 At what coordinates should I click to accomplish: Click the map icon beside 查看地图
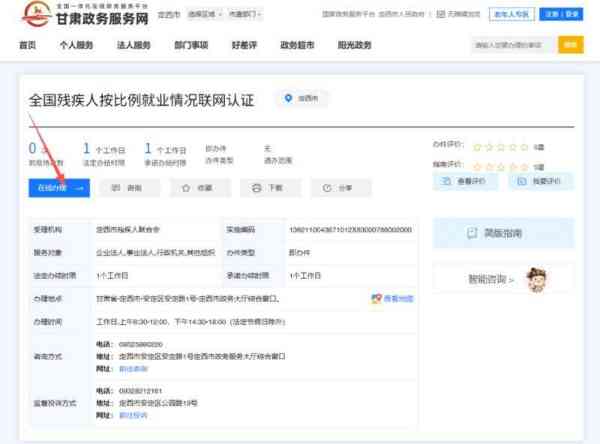(x=377, y=299)
